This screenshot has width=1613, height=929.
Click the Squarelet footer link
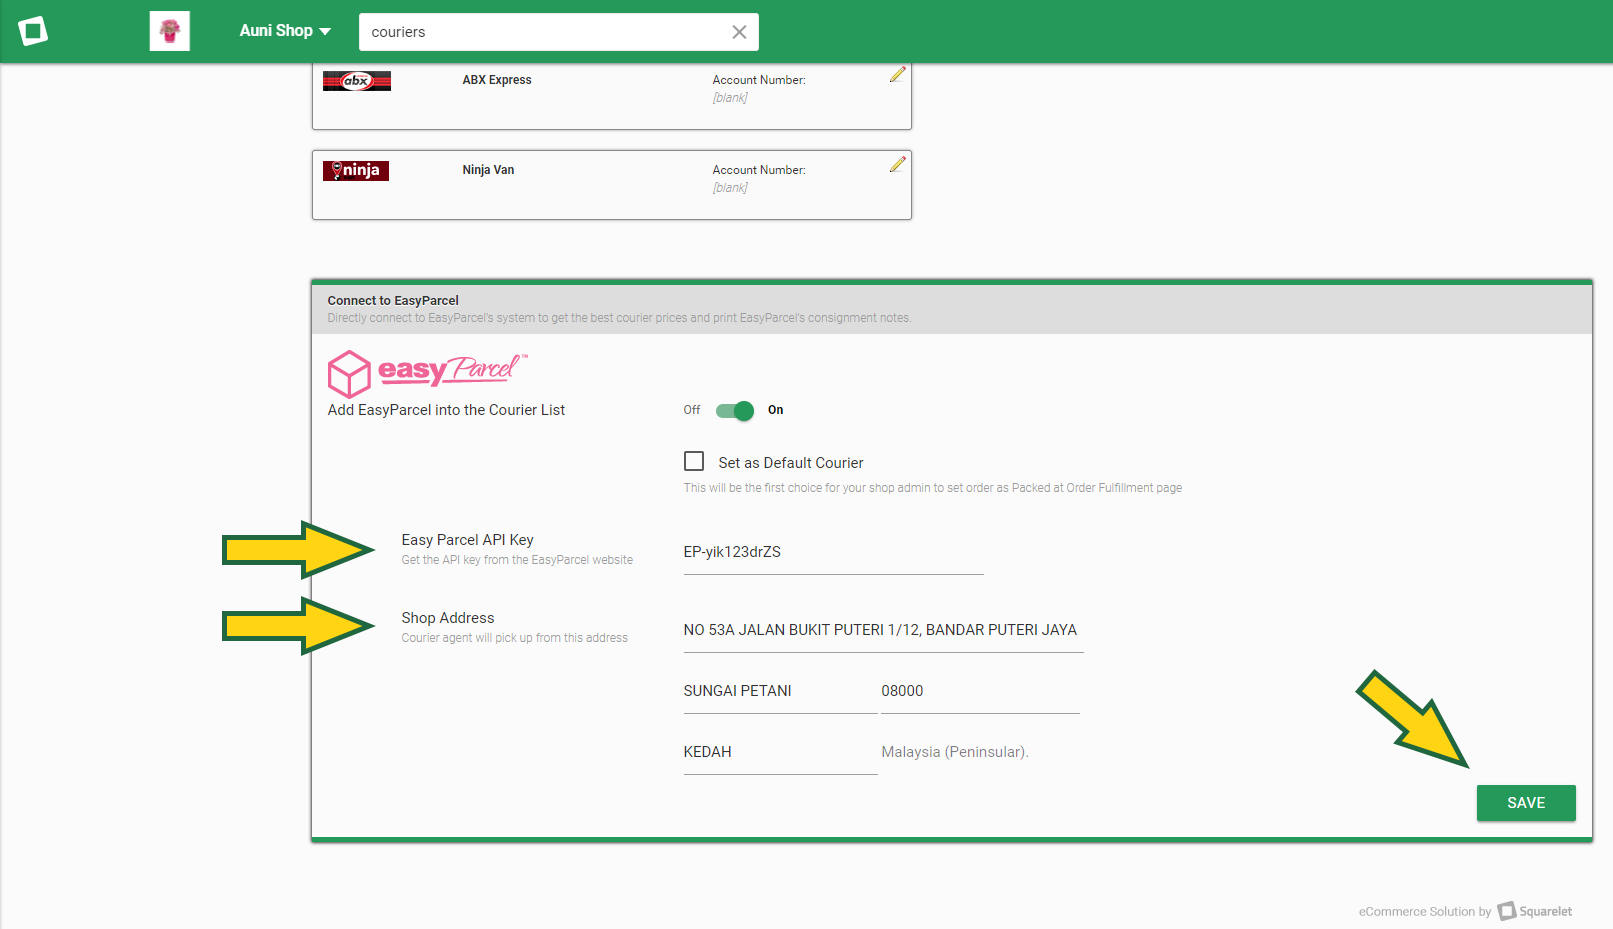[1535, 911]
